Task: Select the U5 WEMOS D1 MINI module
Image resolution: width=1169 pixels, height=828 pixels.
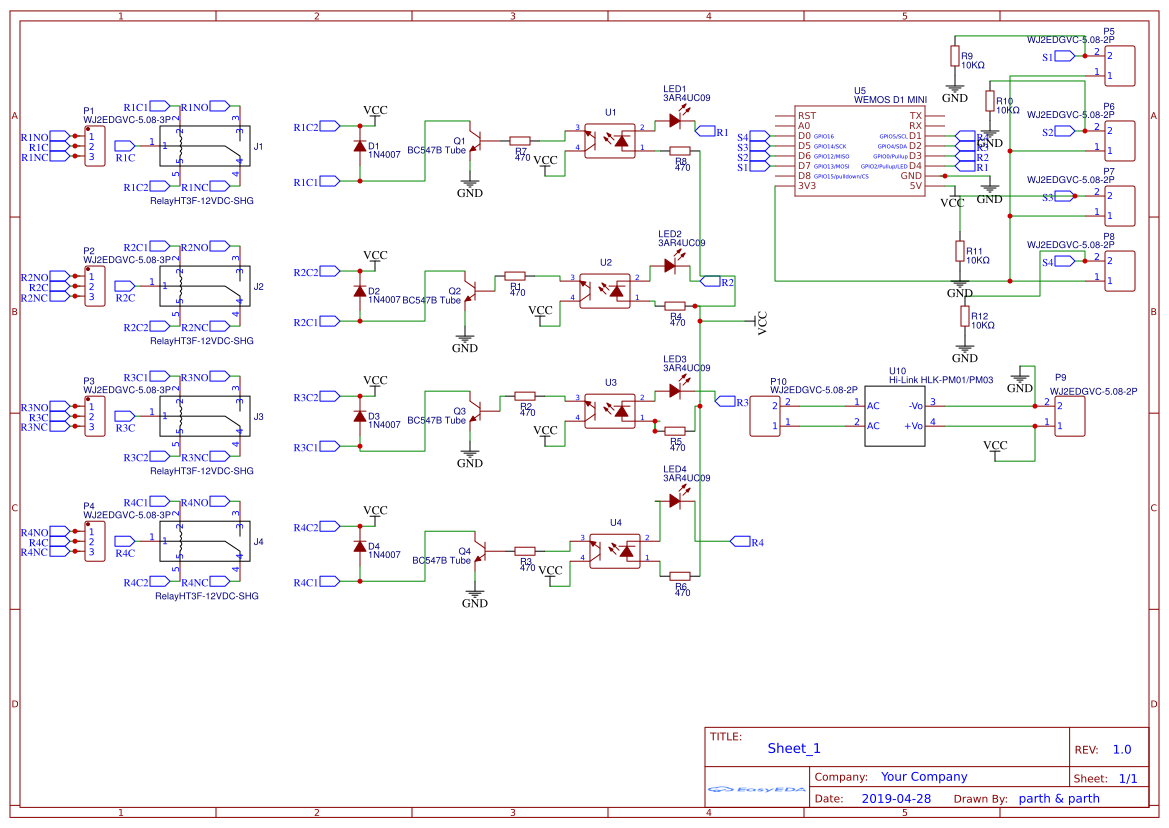Action: tap(862, 150)
